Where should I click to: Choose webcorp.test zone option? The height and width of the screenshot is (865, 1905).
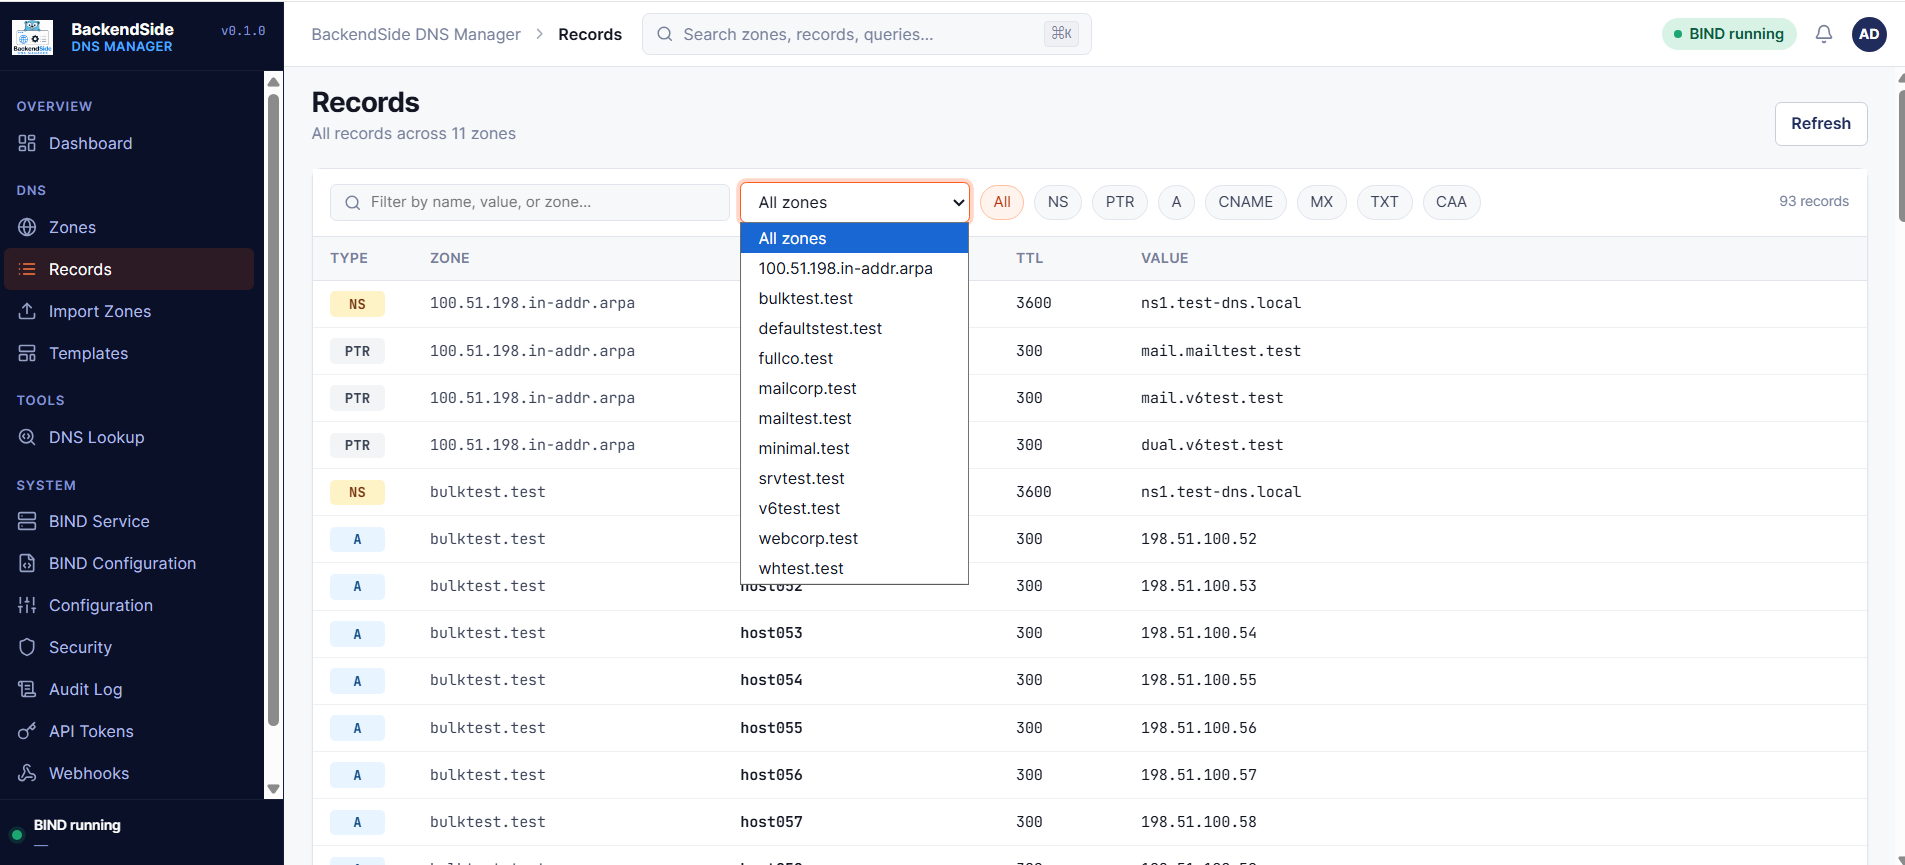click(x=854, y=538)
